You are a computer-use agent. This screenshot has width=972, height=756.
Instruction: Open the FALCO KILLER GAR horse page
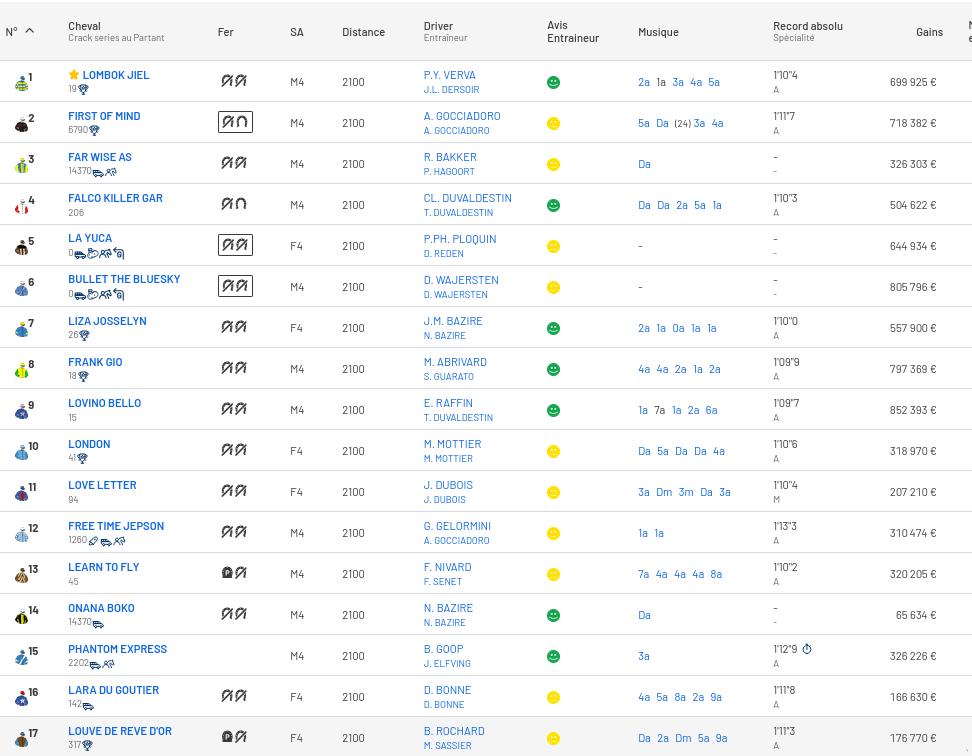tap(115, 198)
